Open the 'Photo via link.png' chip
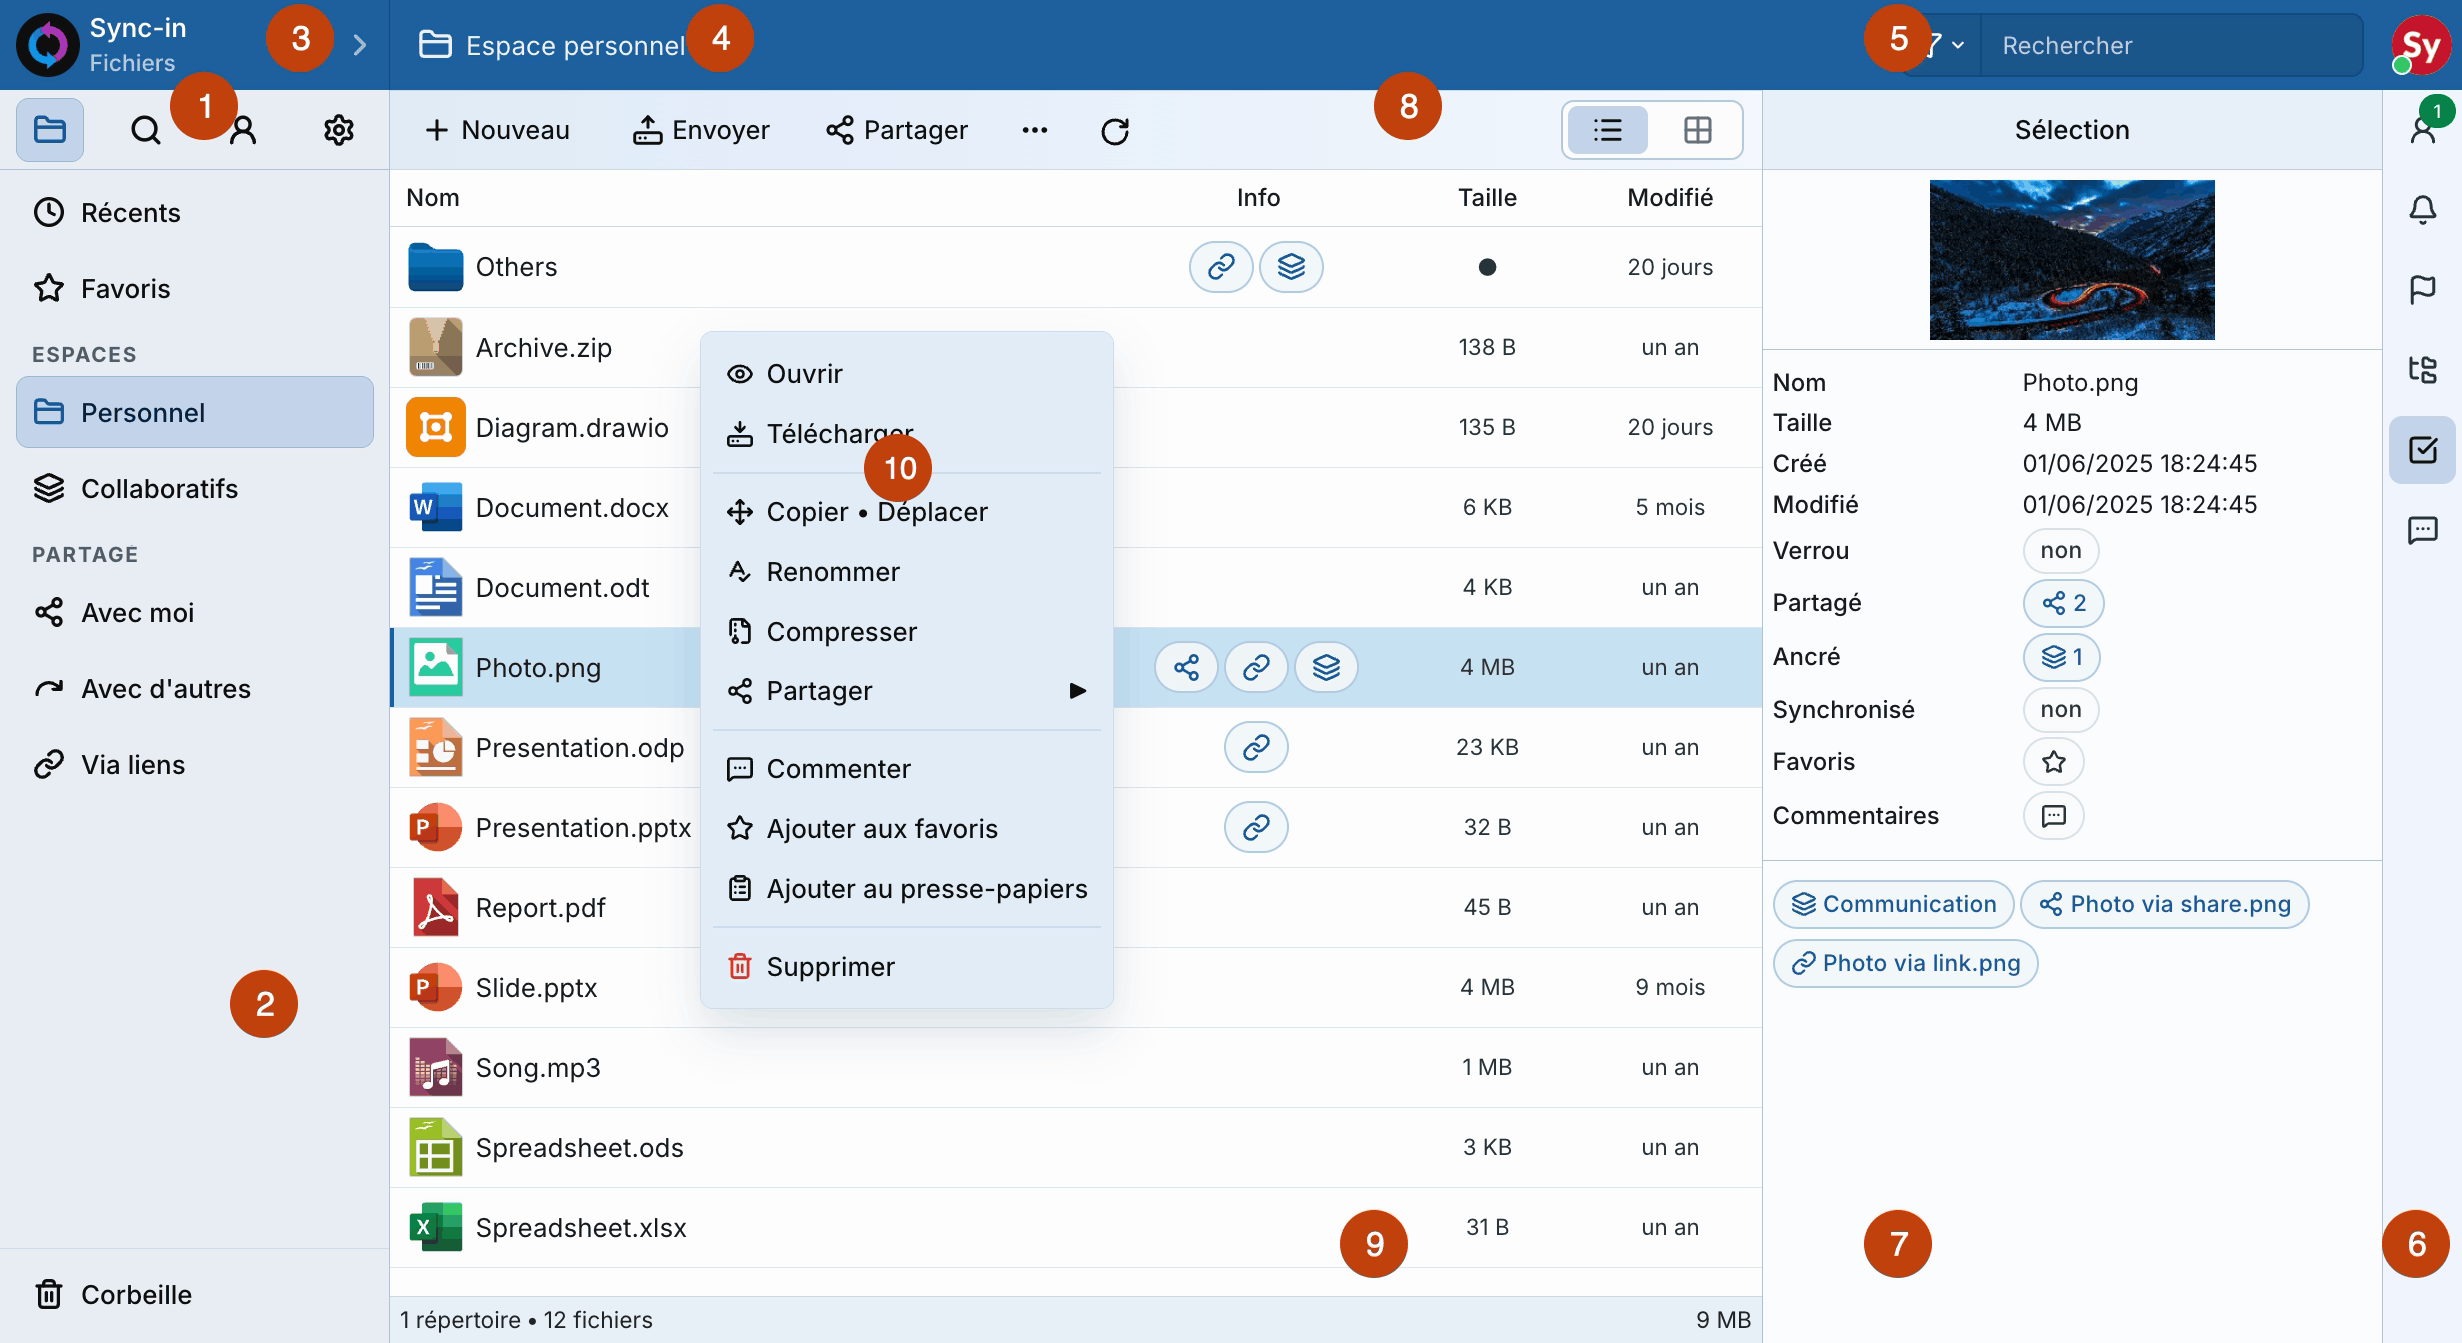The image size is (2462, 1343). (1905, 963)
